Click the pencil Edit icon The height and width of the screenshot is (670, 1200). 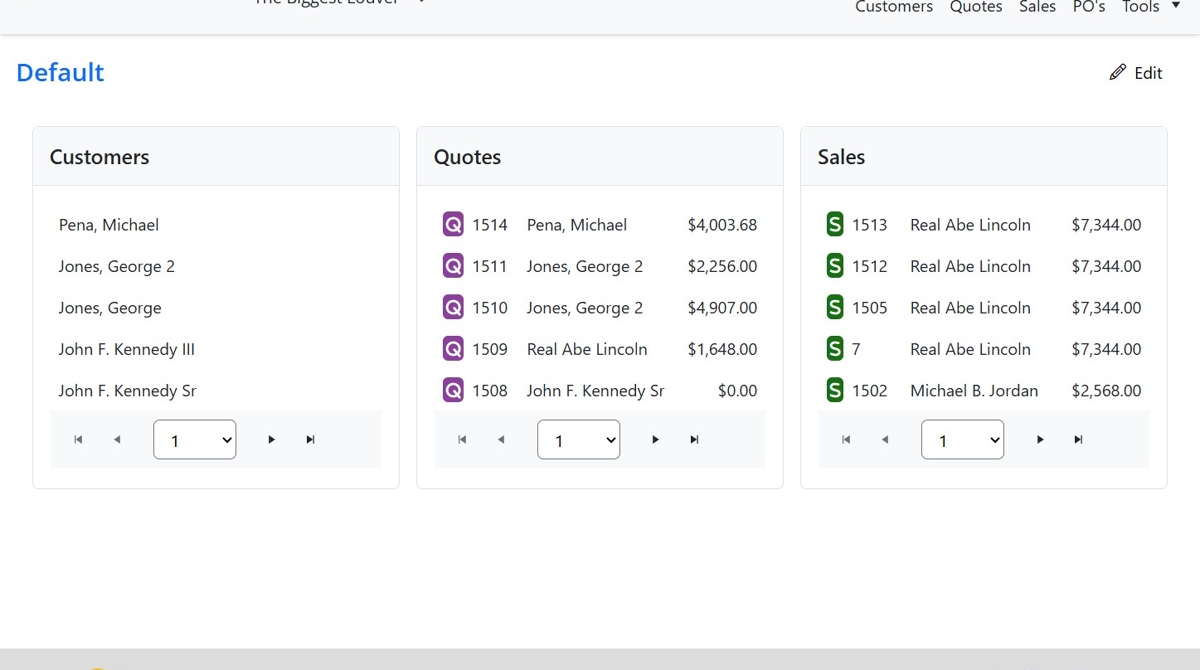click(x=1118, y=72)
